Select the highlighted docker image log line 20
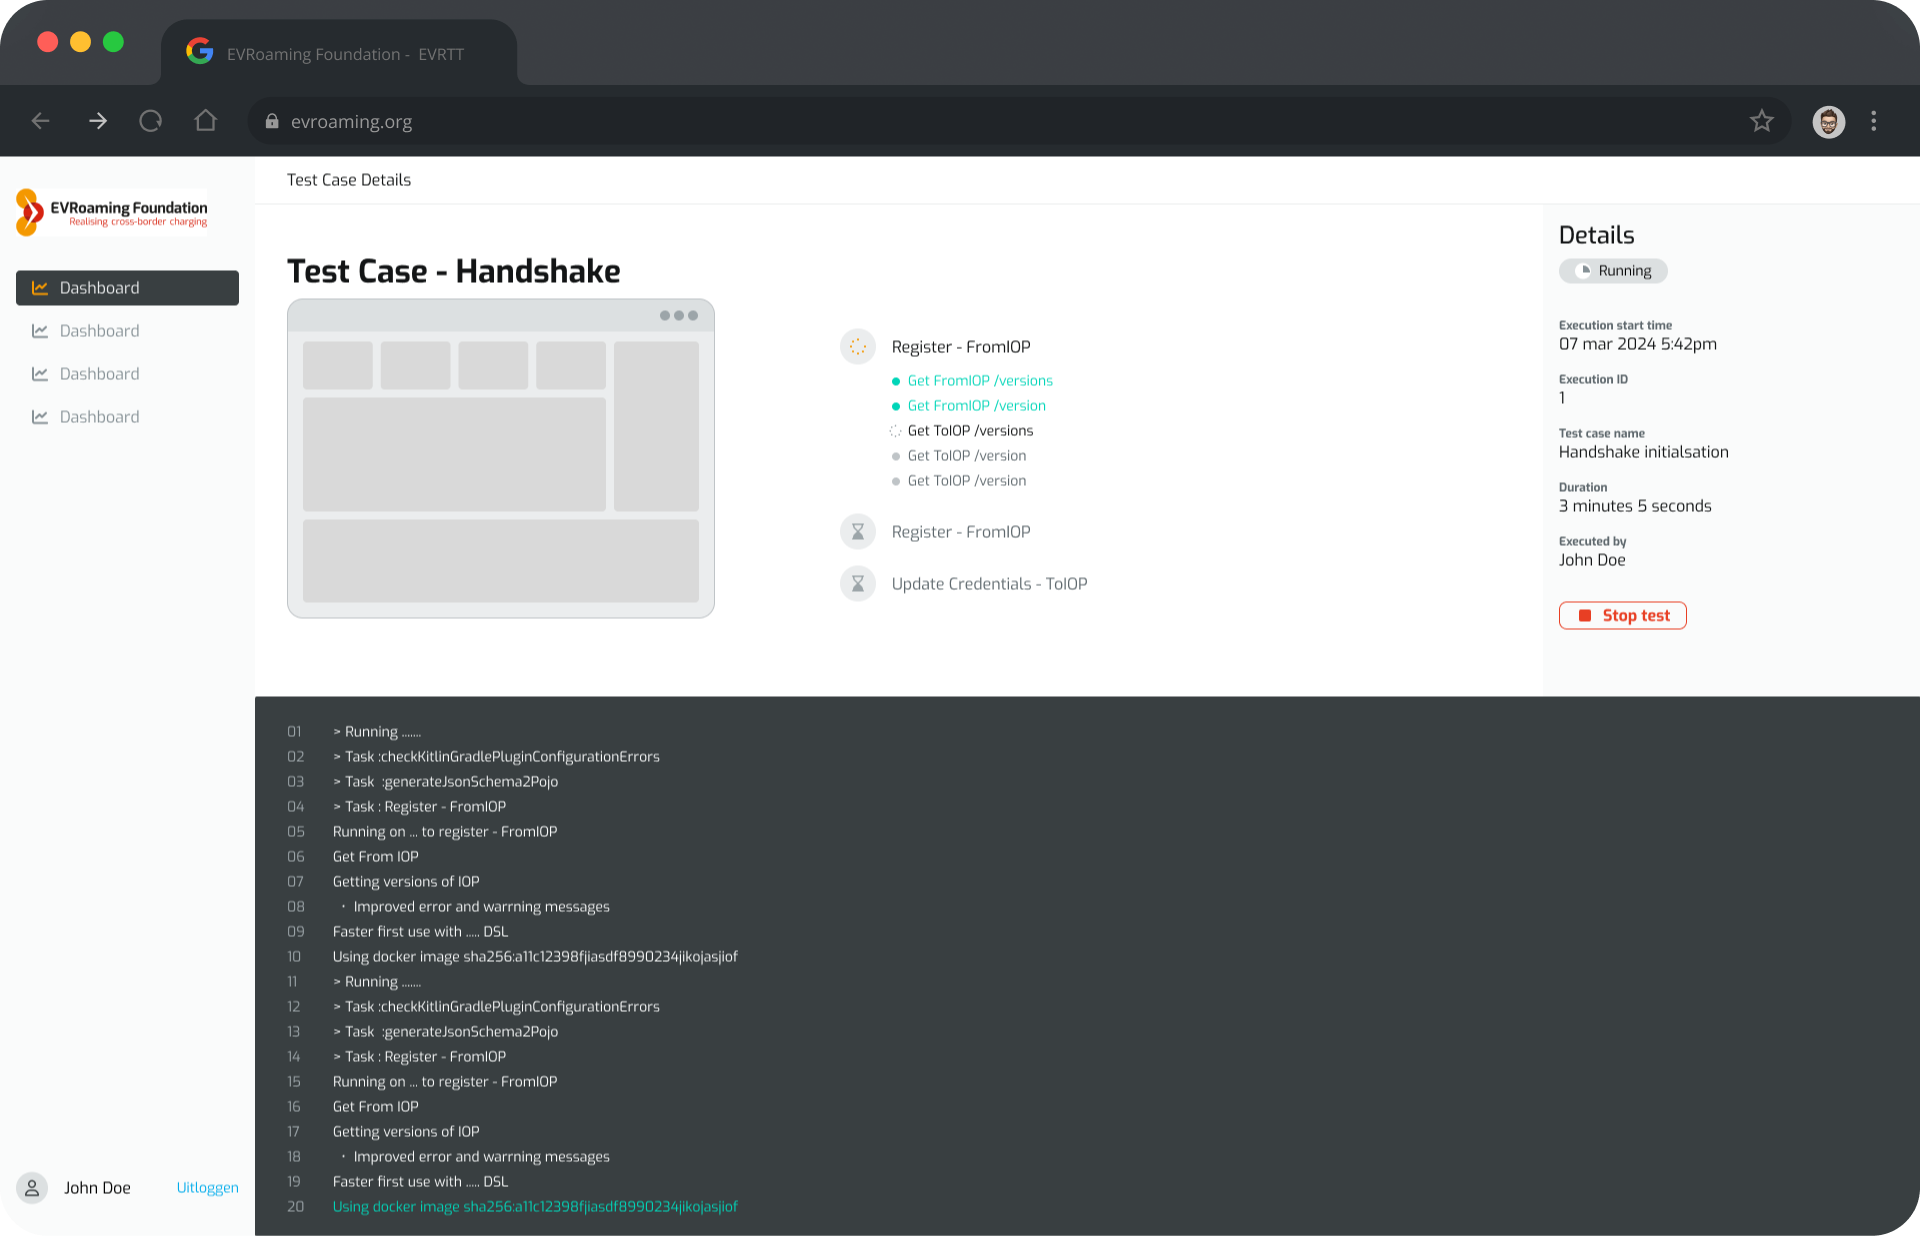1920x1236 pixels. pyautogui.click(x=535, y=1206)
